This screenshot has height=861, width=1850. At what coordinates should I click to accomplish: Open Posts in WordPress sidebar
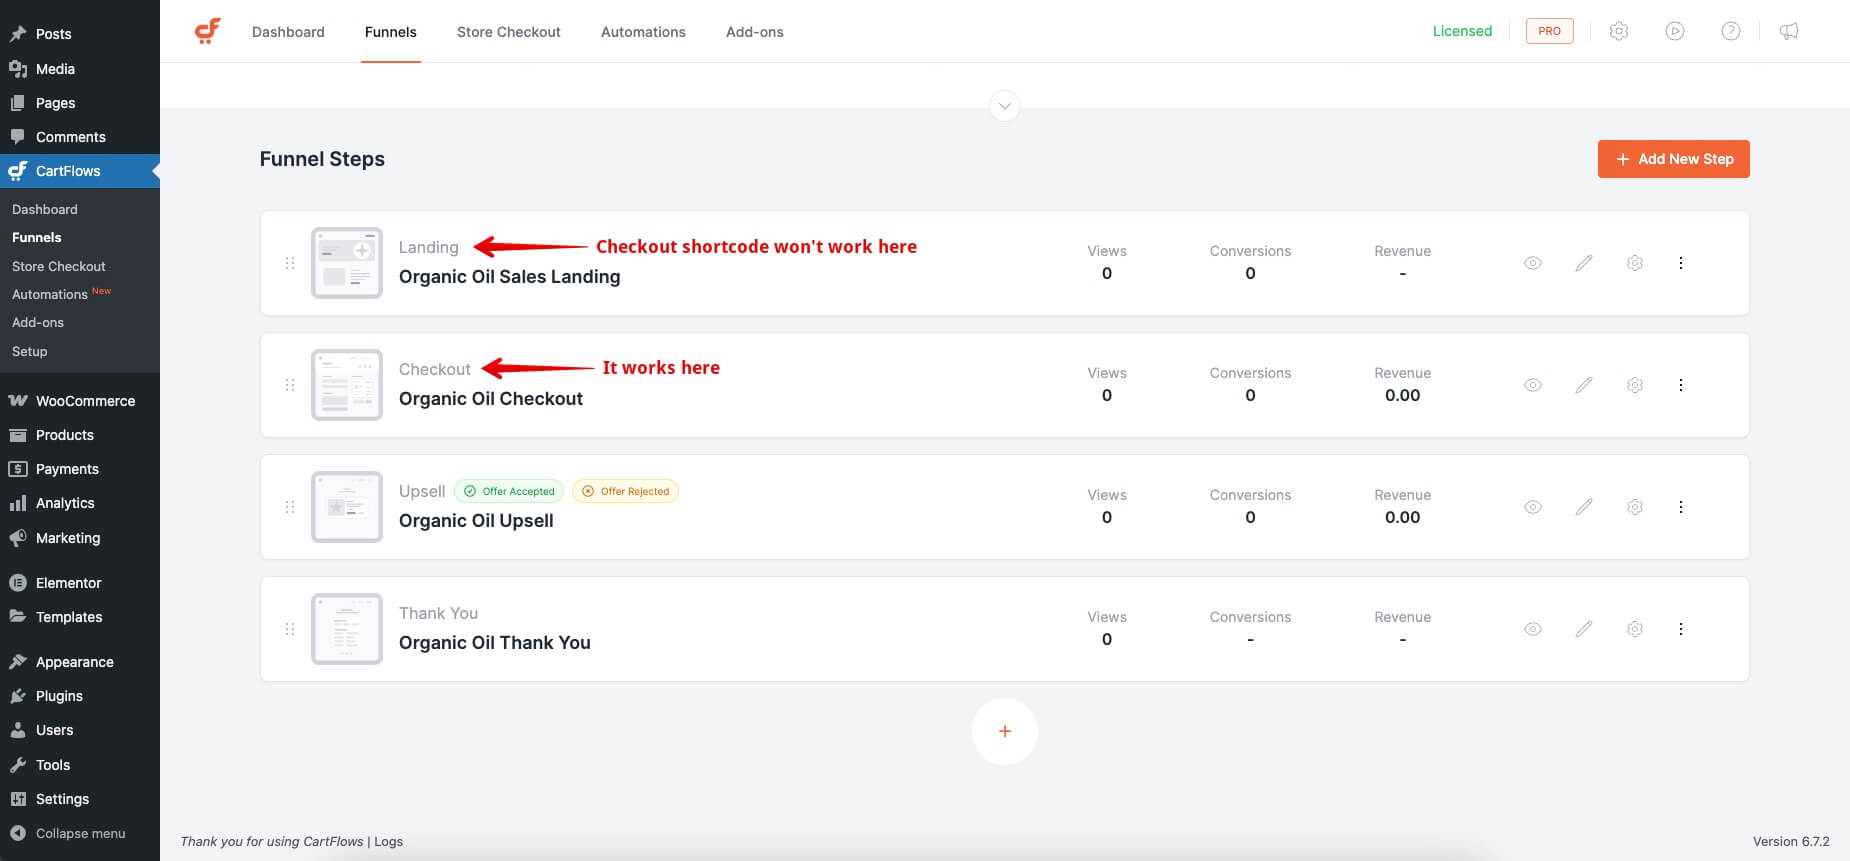point(80,34)
